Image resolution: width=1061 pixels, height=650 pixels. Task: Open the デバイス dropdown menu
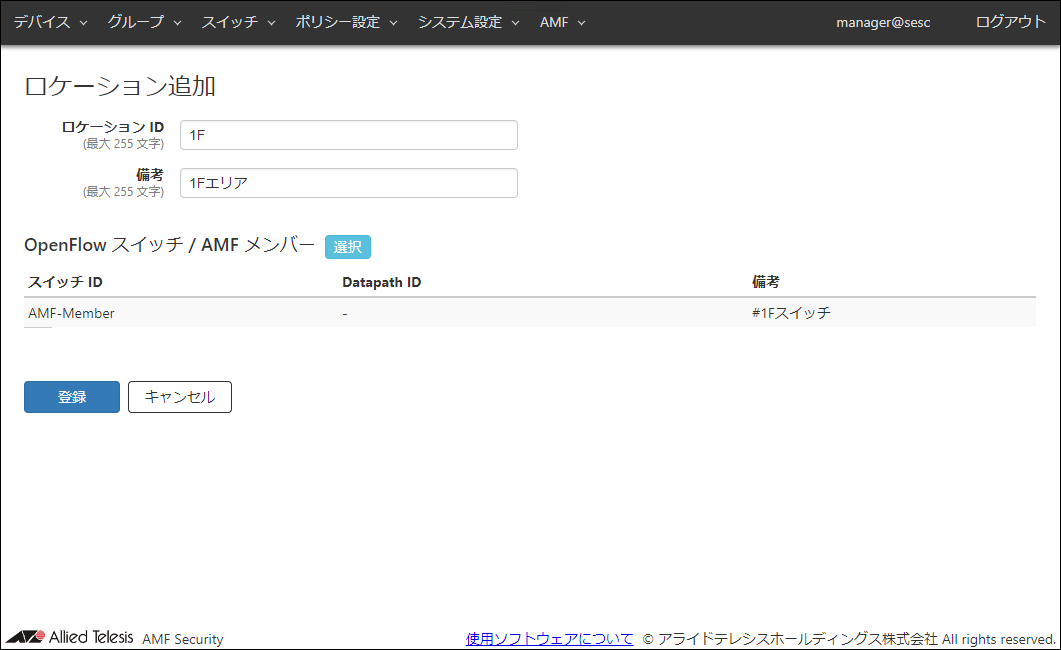coord(50,22)
